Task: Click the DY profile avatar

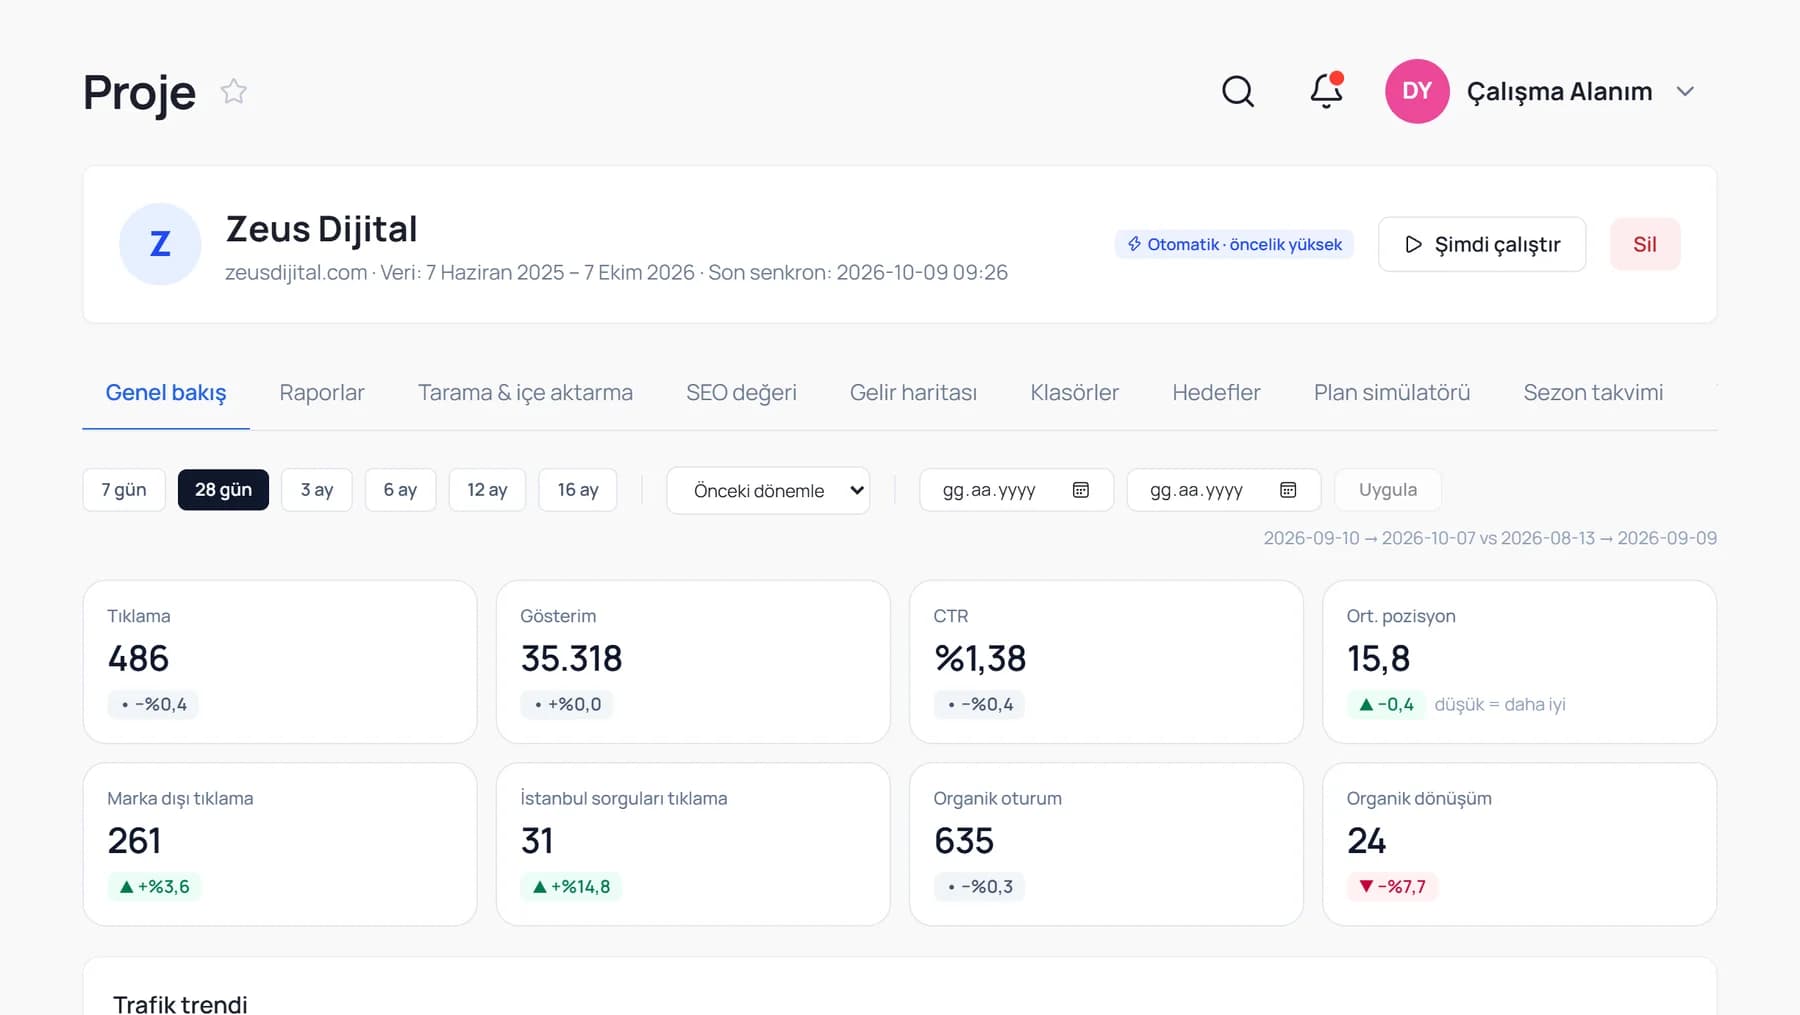Action: click(x=1417, y=91)
